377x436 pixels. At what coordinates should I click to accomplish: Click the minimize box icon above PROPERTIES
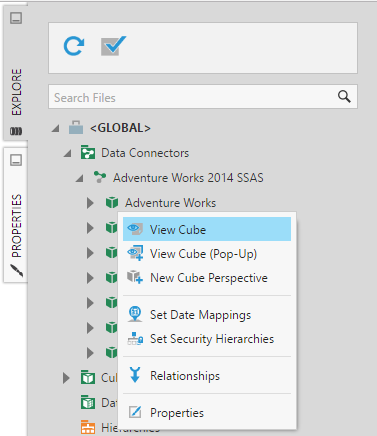point(16,160)
